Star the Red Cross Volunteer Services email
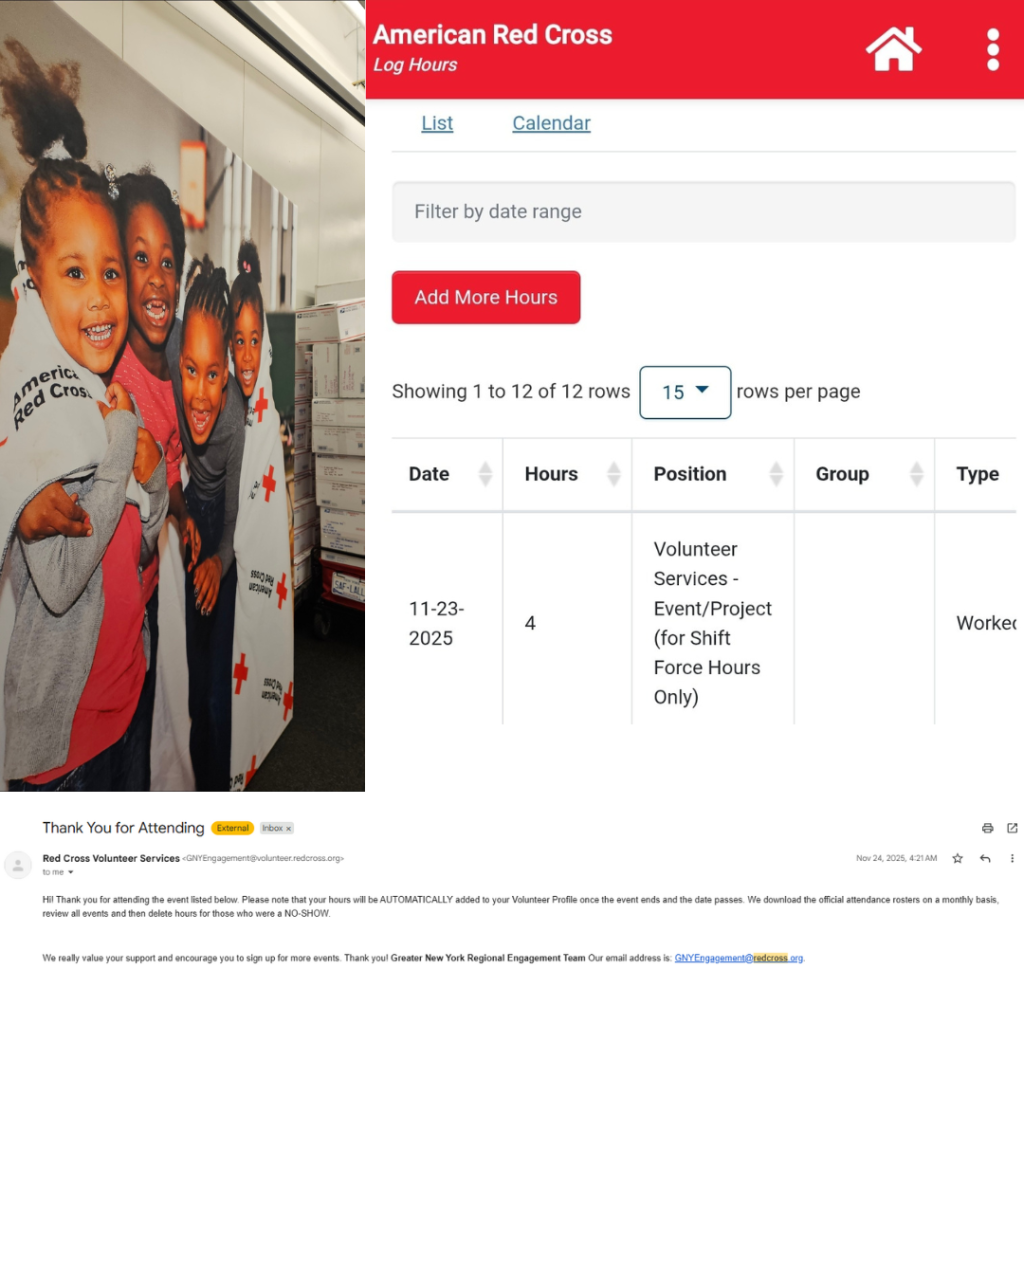Screen dimensions: 1024x1280 point(957,858)
